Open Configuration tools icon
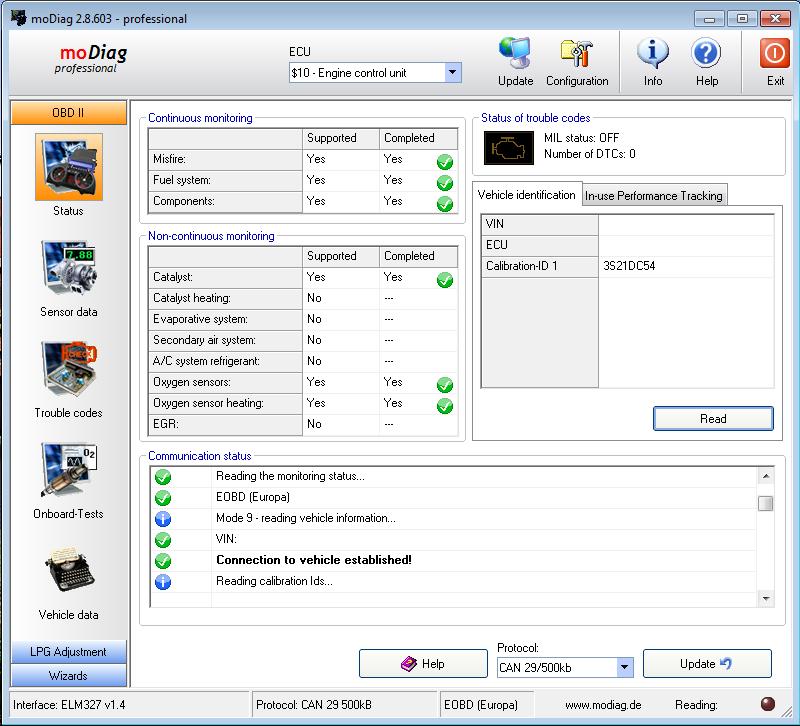The height and width of the screenshot is (726, 800). point(577,54)
